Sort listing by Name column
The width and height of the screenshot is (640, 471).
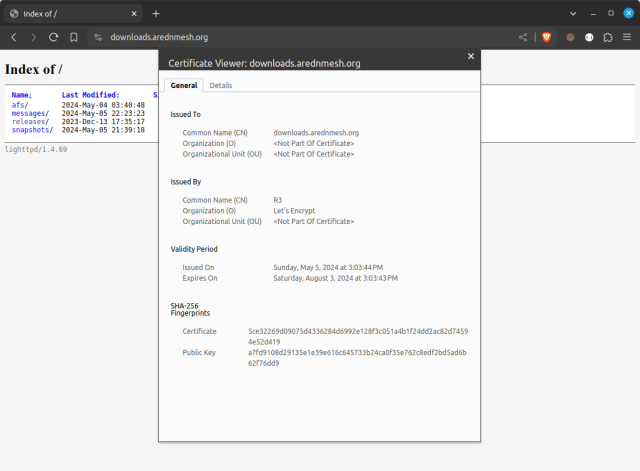(21, 95)
